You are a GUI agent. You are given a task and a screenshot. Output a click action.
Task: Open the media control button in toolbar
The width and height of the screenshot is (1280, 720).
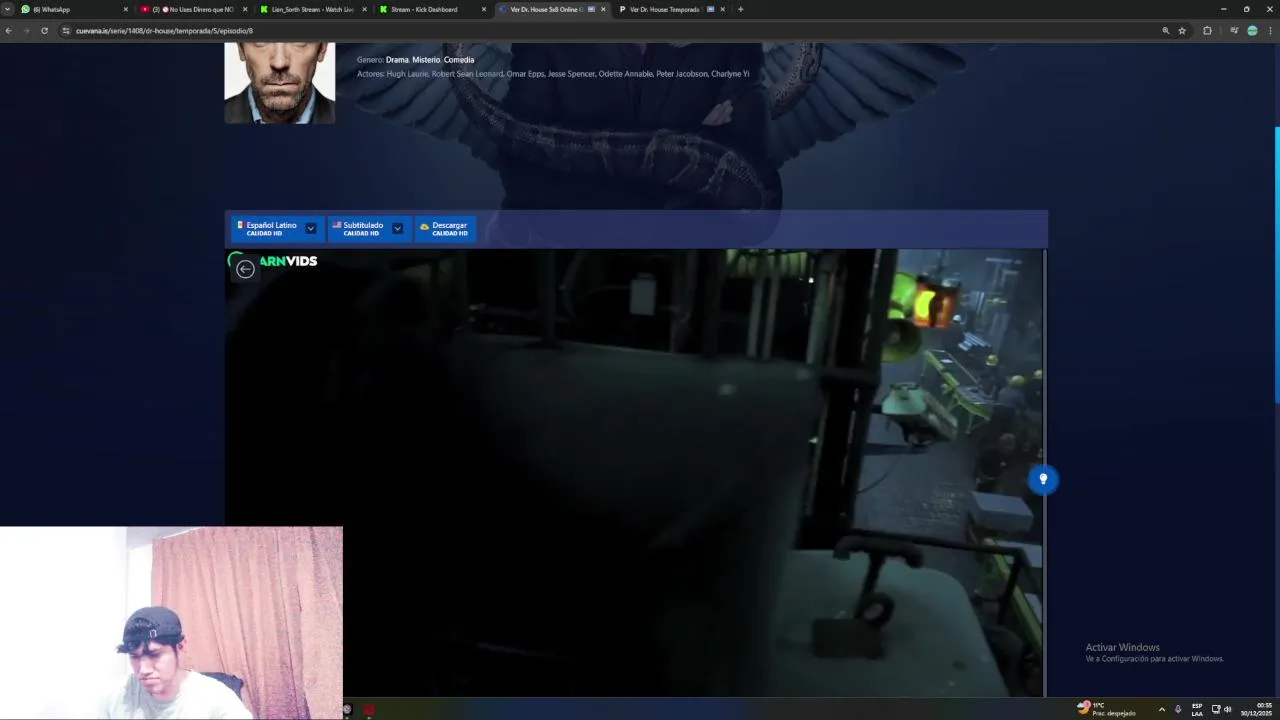pyautogui.click(x=1234, y=31)
